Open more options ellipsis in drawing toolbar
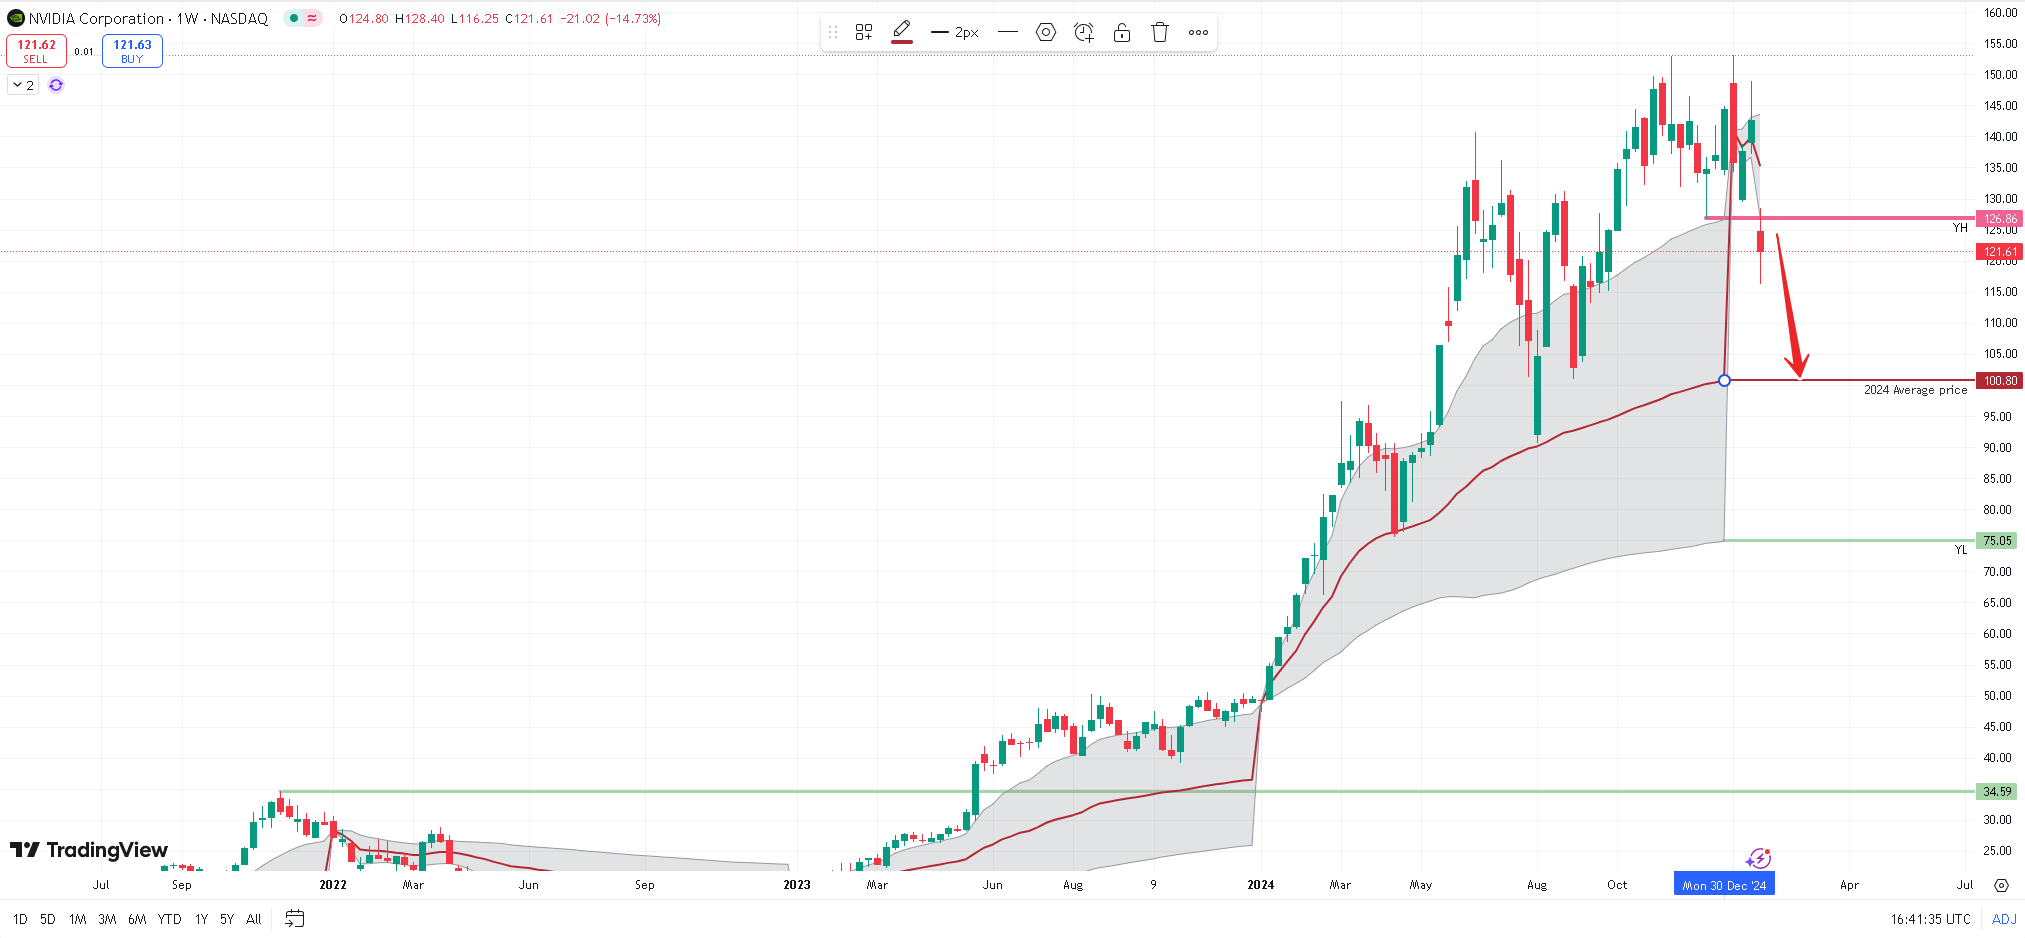 [1198, 32]
